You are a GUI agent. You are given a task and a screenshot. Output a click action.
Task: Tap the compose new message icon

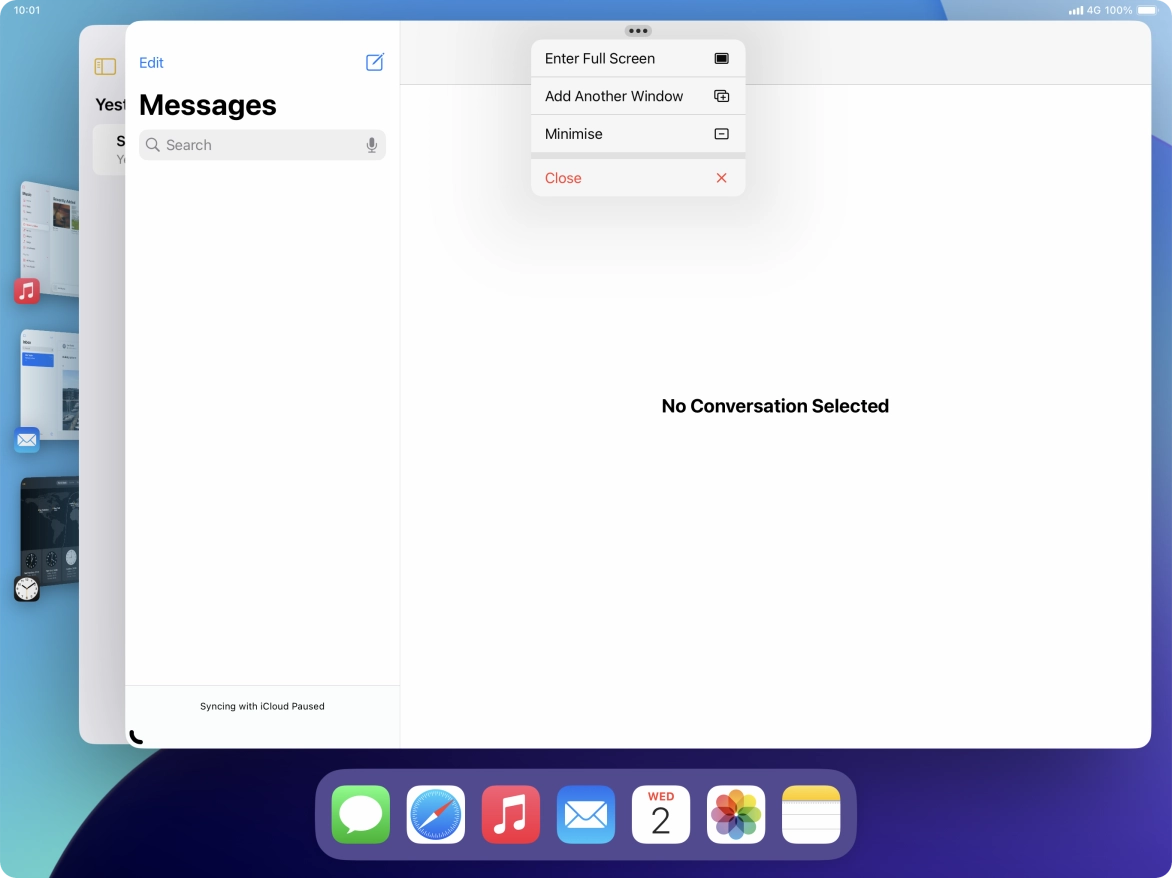375,63
